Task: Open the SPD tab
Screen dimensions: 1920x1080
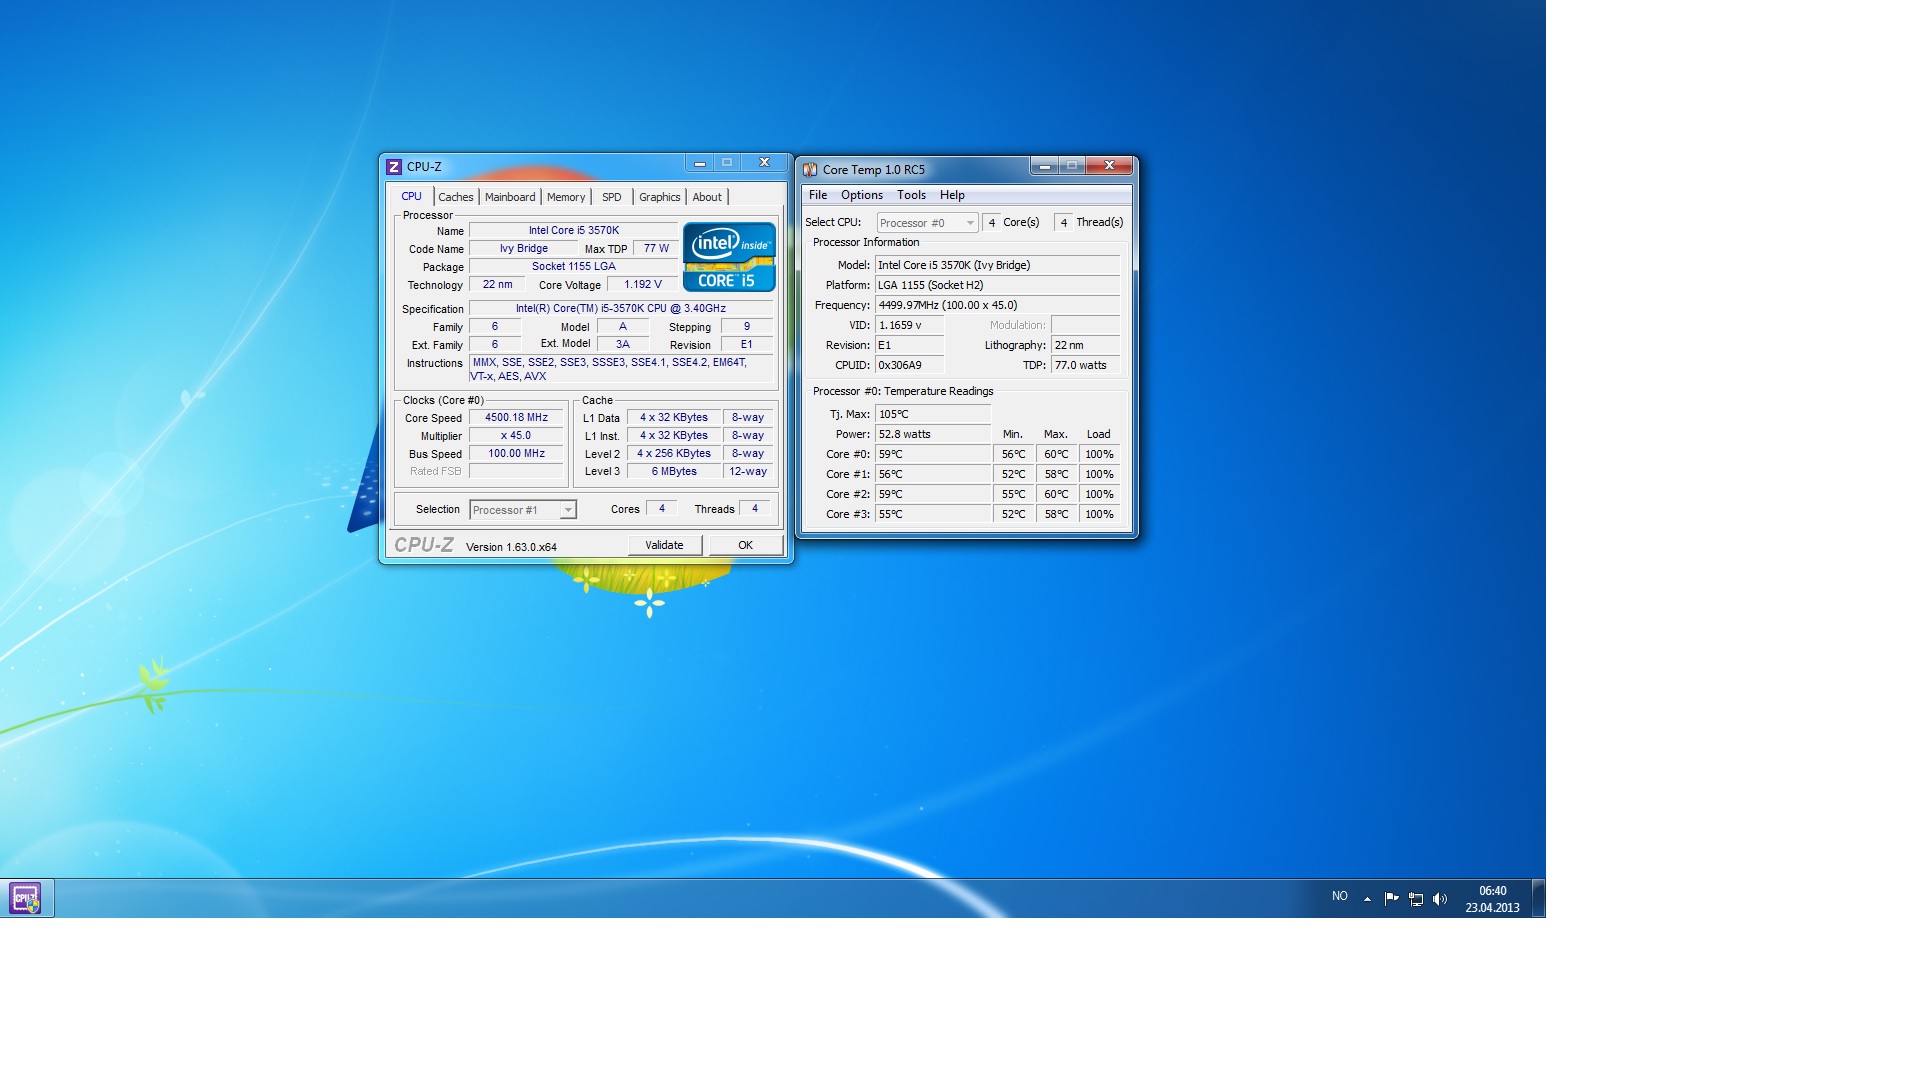Action: (612, 197)
